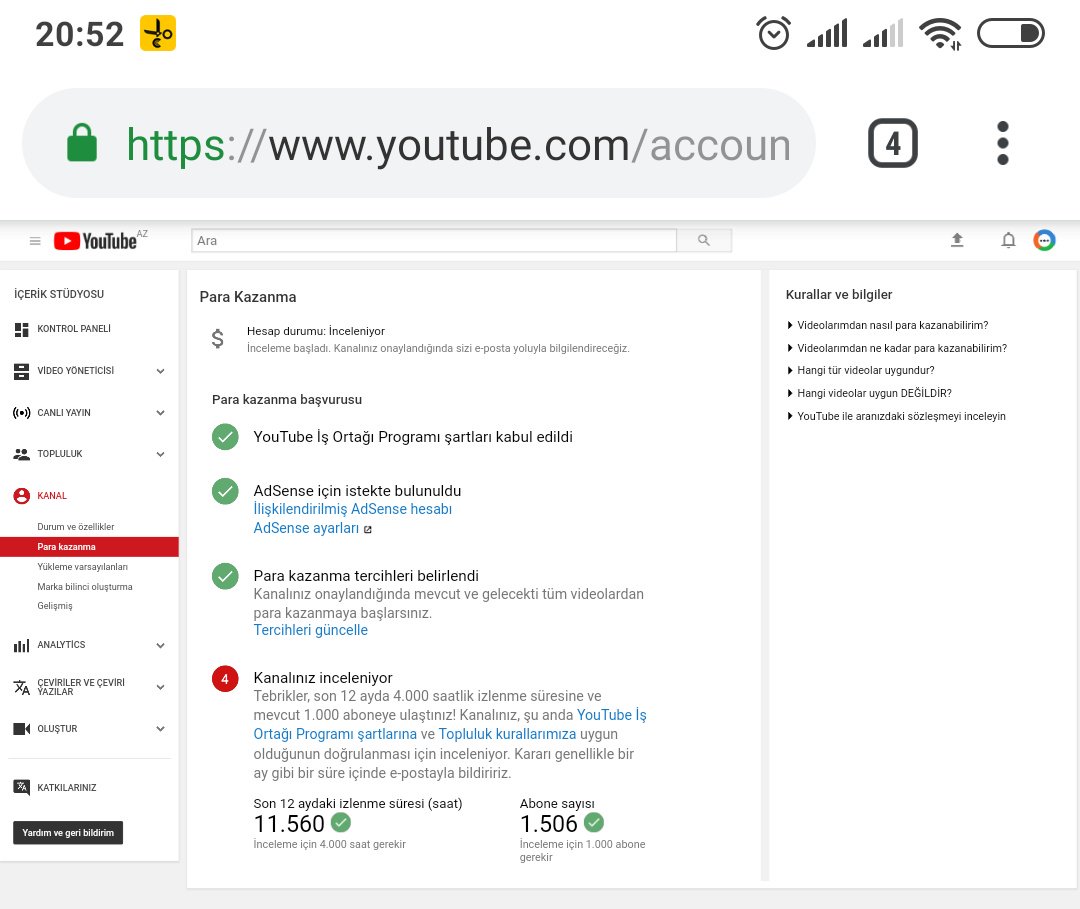Expand 'Hangi tür videolar uygundur?'
This screenshot has width=1080, height=909.
(861, 370)
